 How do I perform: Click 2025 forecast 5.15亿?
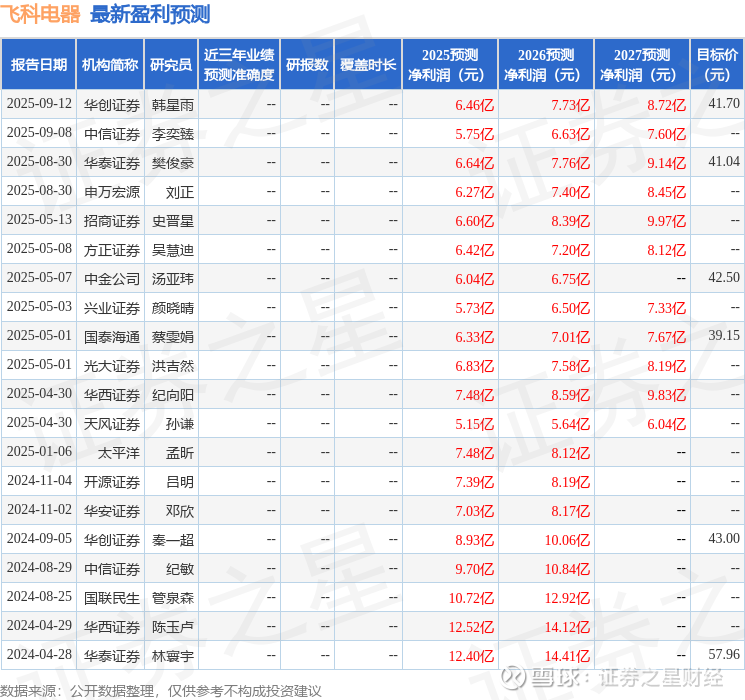point(474,424)
